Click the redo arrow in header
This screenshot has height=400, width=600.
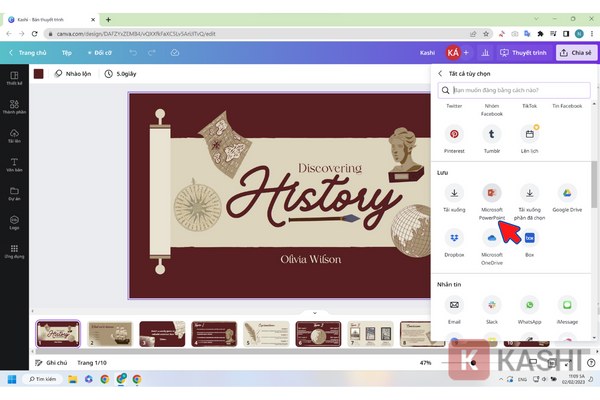(152, 52)
